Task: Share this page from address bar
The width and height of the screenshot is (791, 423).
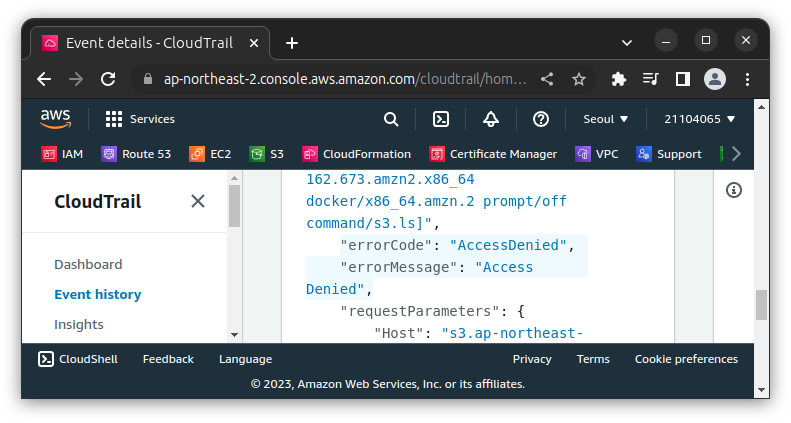Action: pyautogui.click(x=547, y=79)
